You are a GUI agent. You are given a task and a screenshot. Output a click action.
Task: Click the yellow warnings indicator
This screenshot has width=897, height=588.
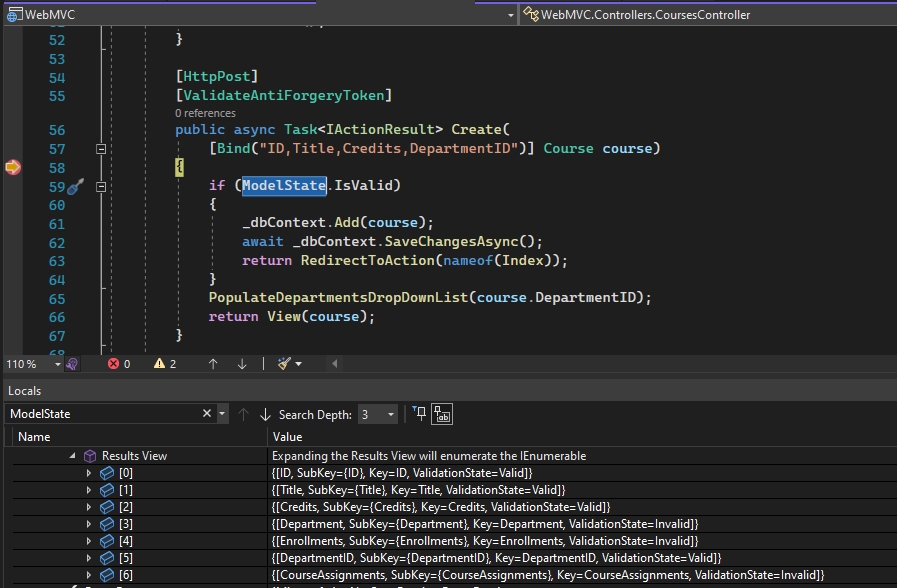point(159,364)
